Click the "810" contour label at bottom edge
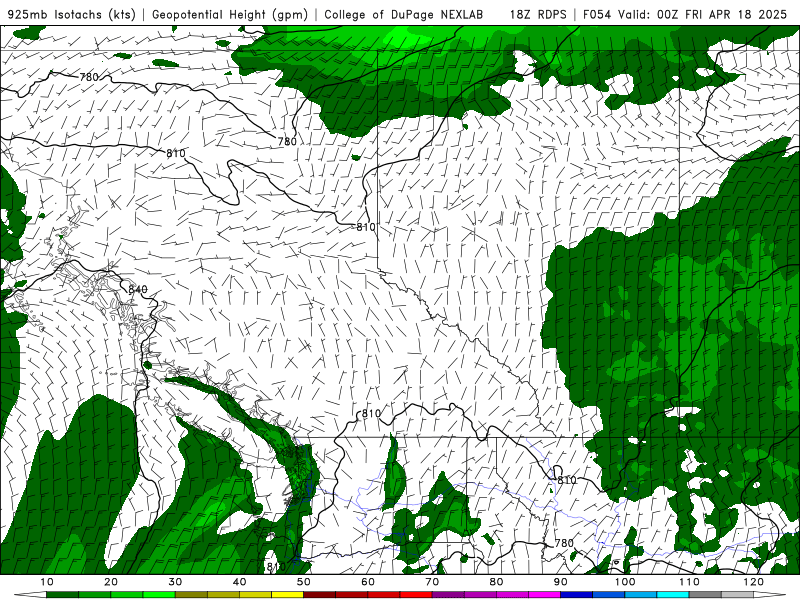Screen dimensions: 800x600 point(276,567)
